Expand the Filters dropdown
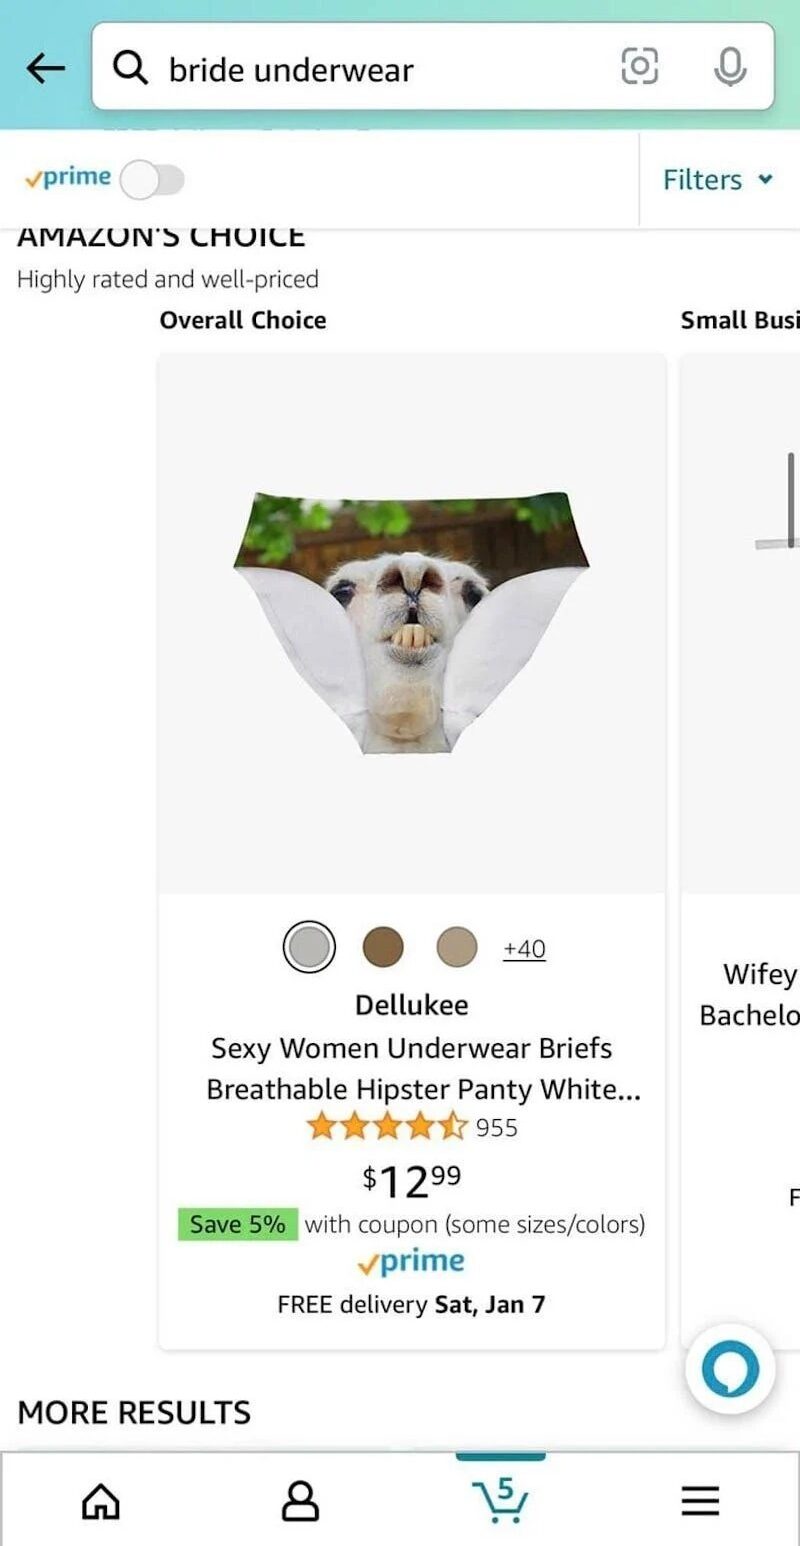 click(718, 180)
